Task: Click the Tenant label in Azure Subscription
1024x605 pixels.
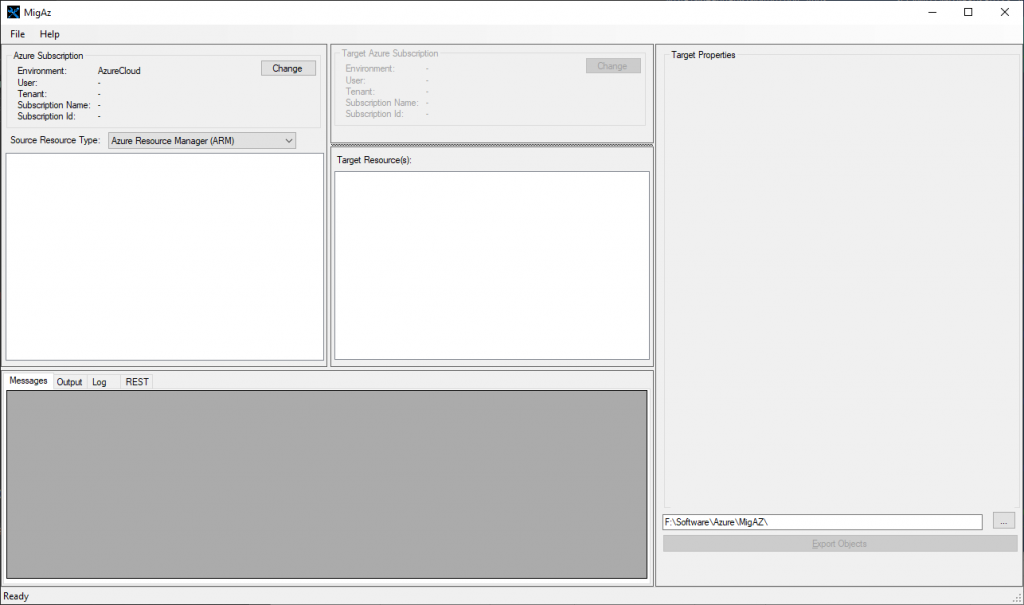Action: coord(32,94)
